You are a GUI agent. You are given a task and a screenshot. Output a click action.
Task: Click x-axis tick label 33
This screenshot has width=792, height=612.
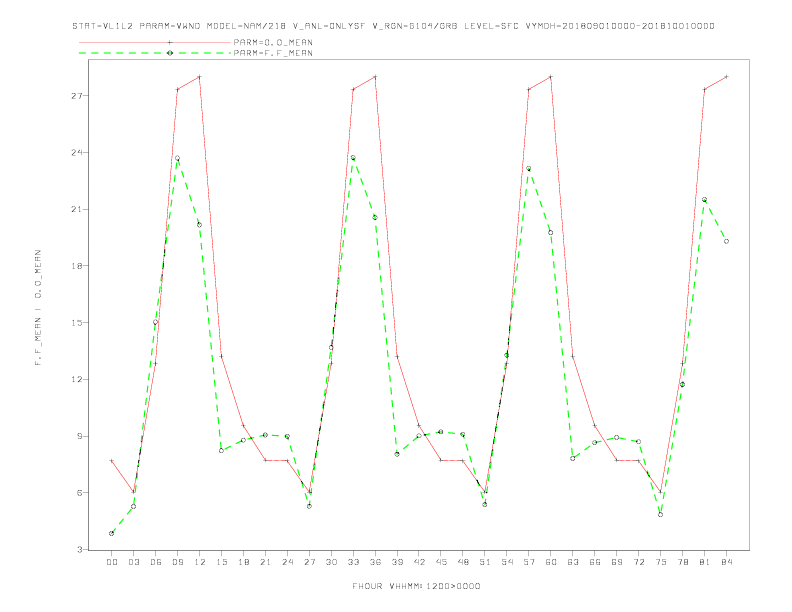[353, 562]
